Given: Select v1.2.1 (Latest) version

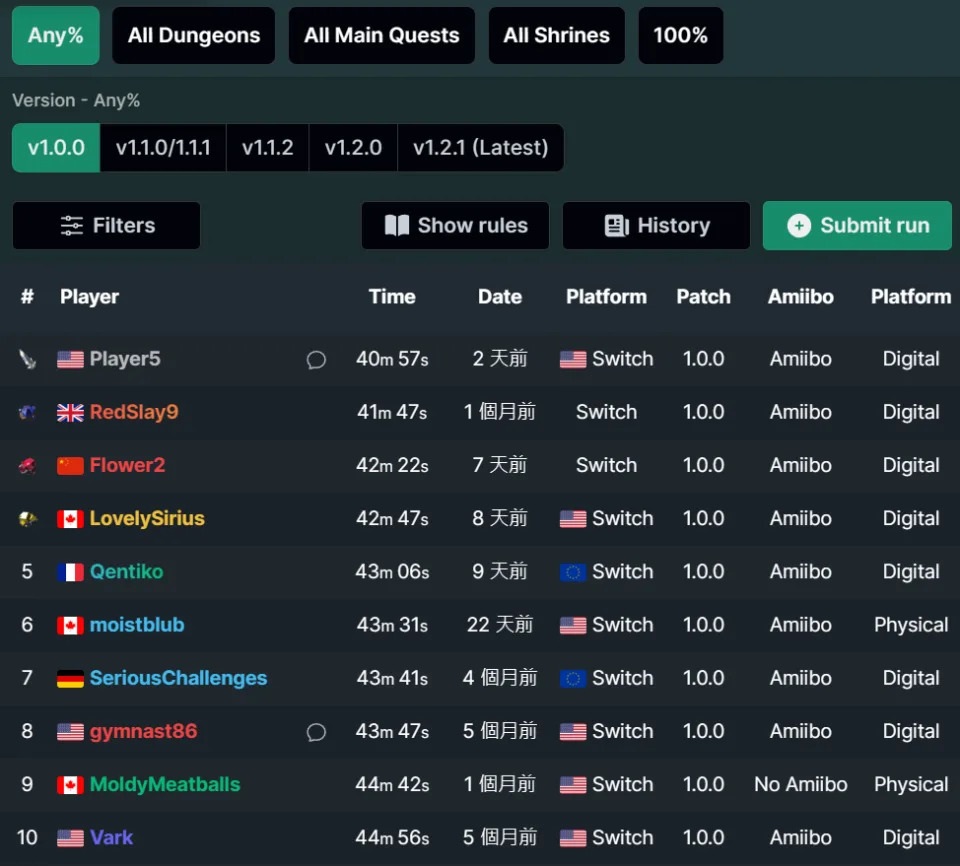Looking at the screenshot, I should [x=481, y=148].
